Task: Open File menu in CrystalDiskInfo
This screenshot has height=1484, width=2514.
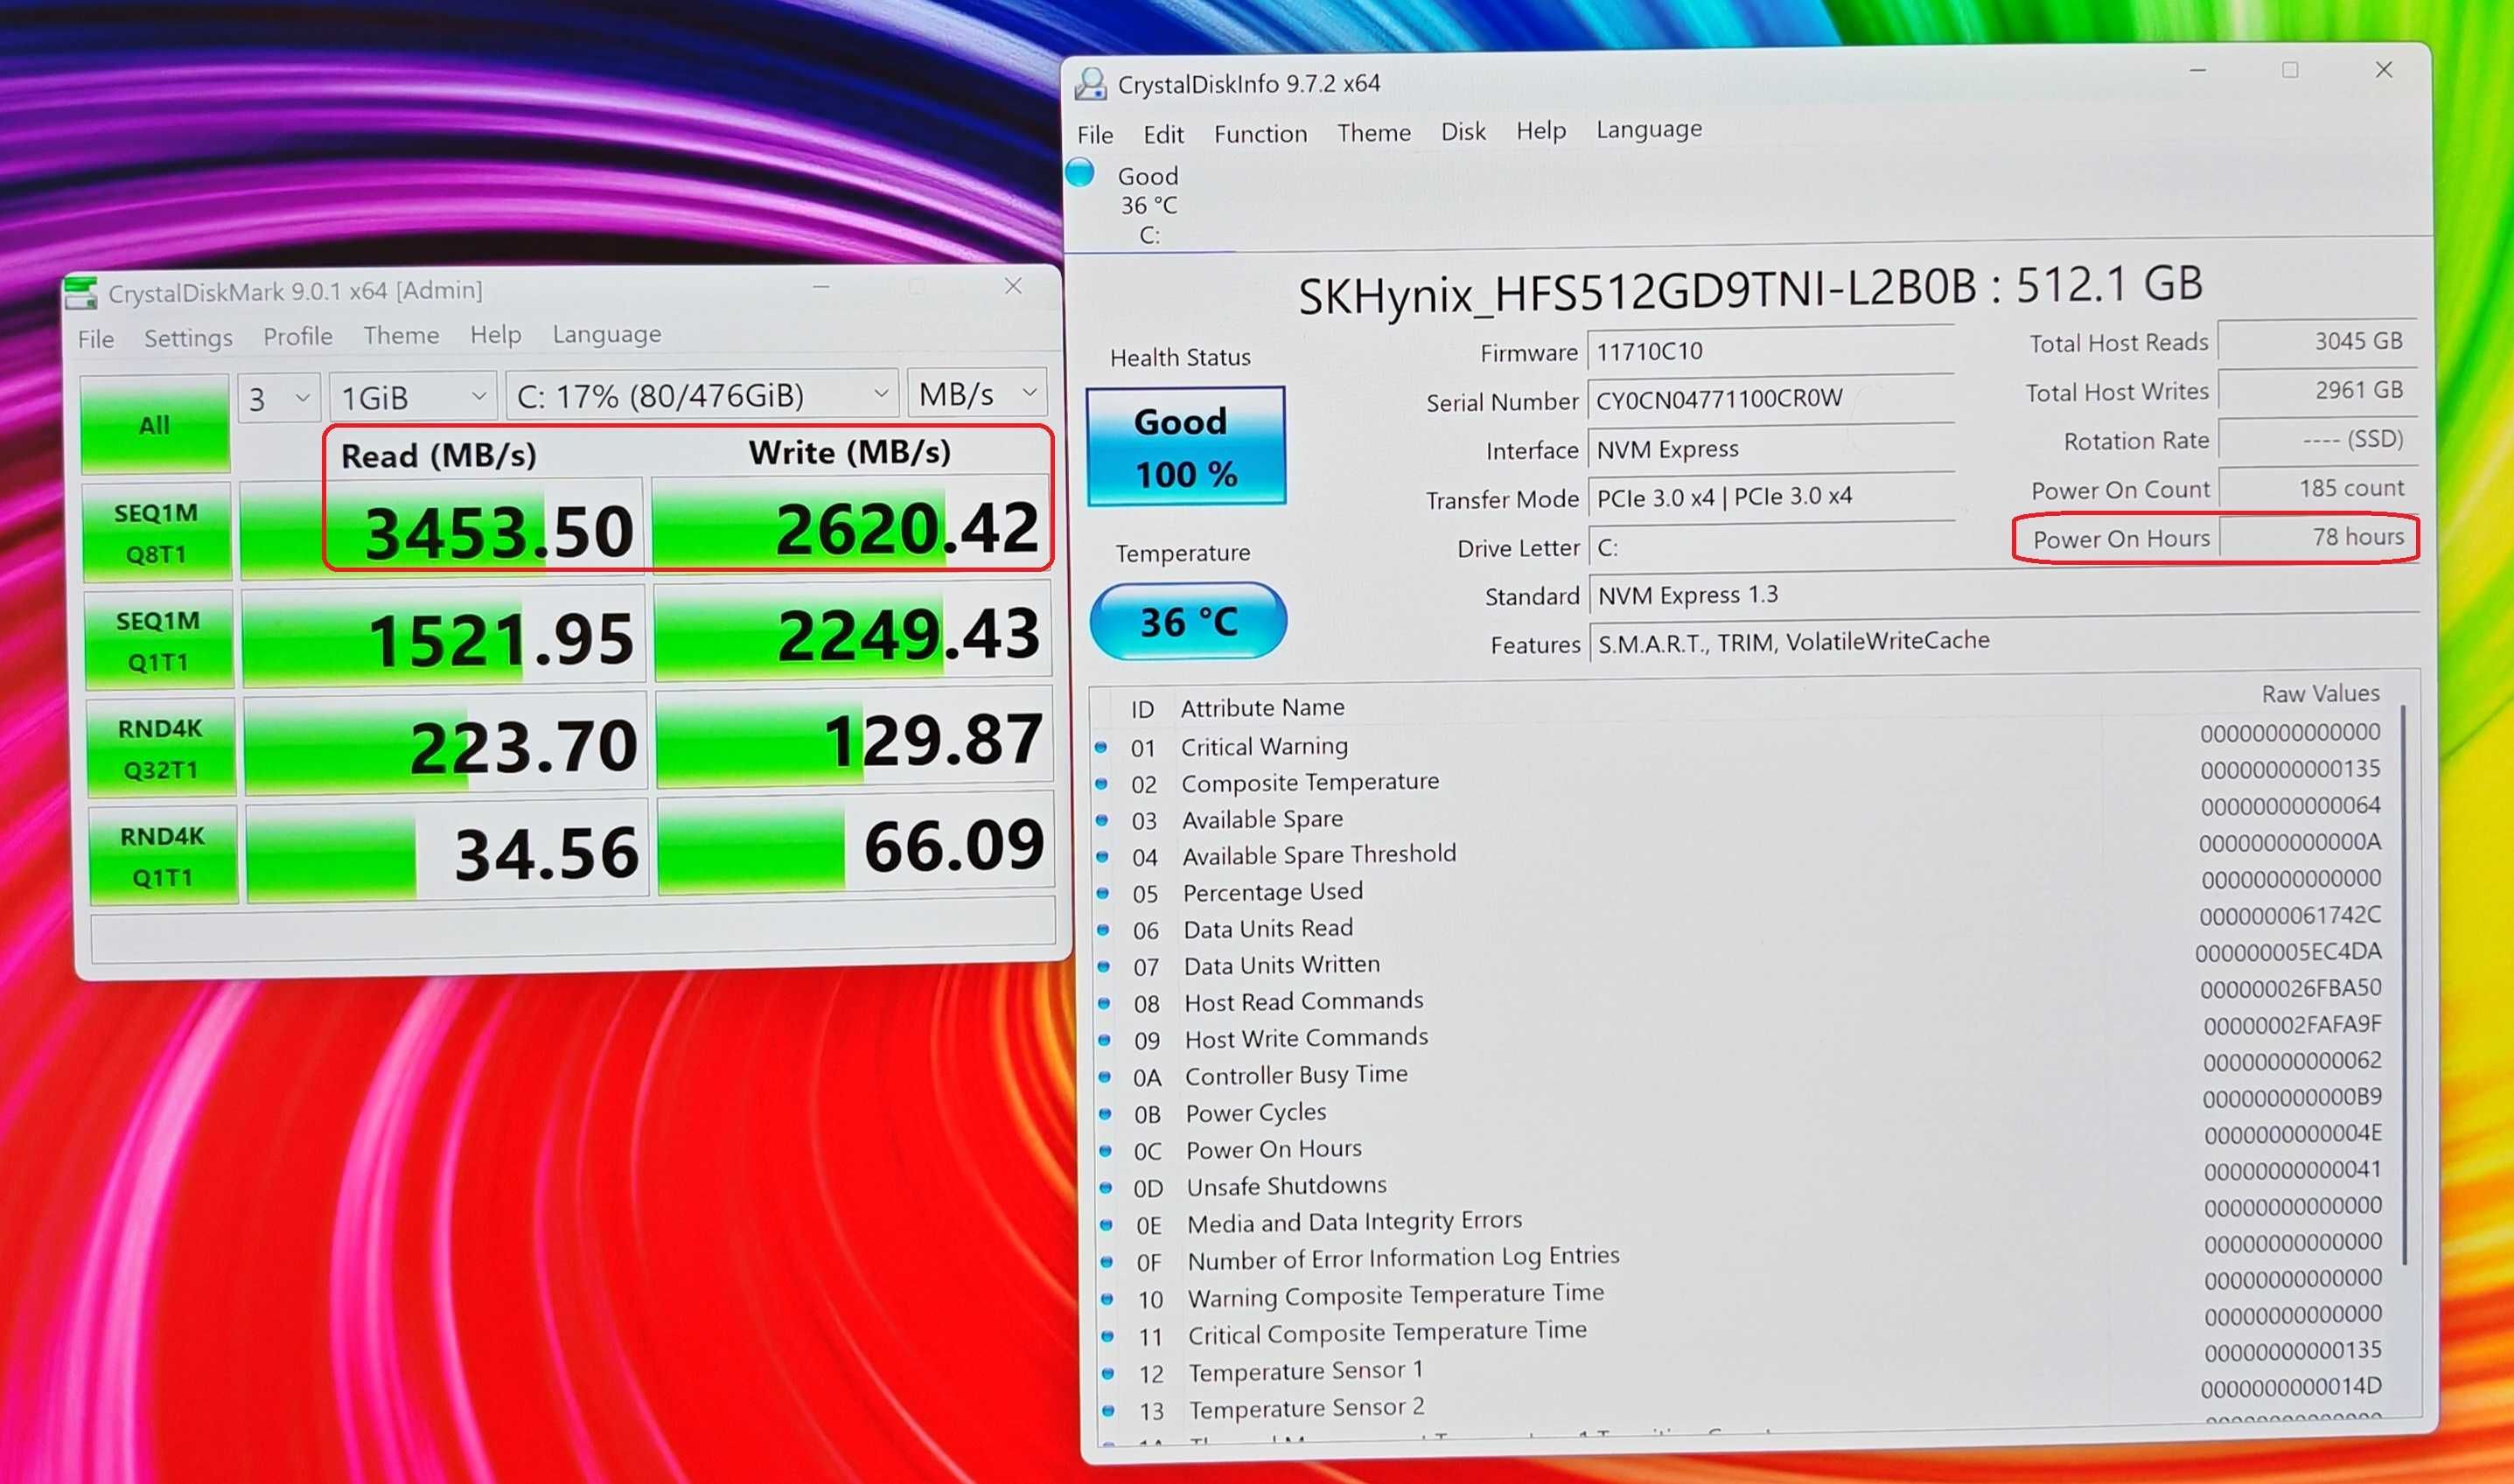Action: pyautogui.click(x=1095, y=135)
